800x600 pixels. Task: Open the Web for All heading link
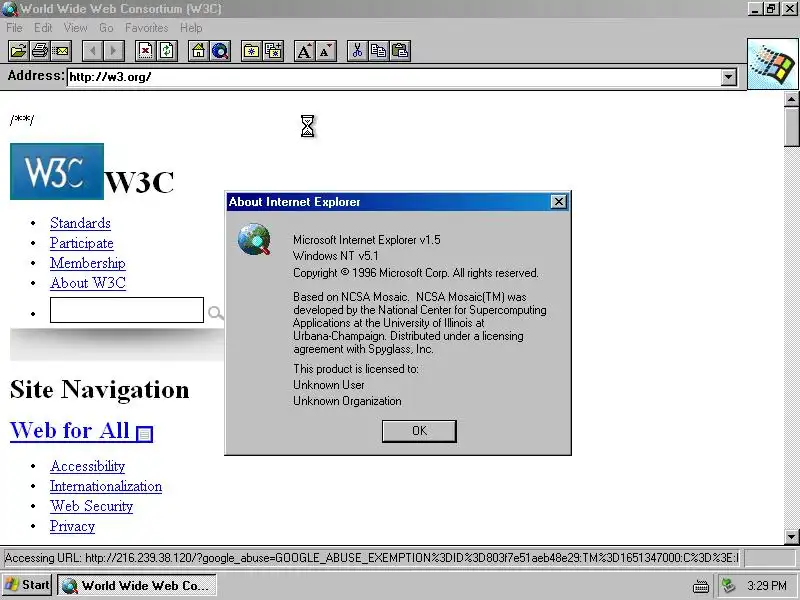click(x=70, y=431)
